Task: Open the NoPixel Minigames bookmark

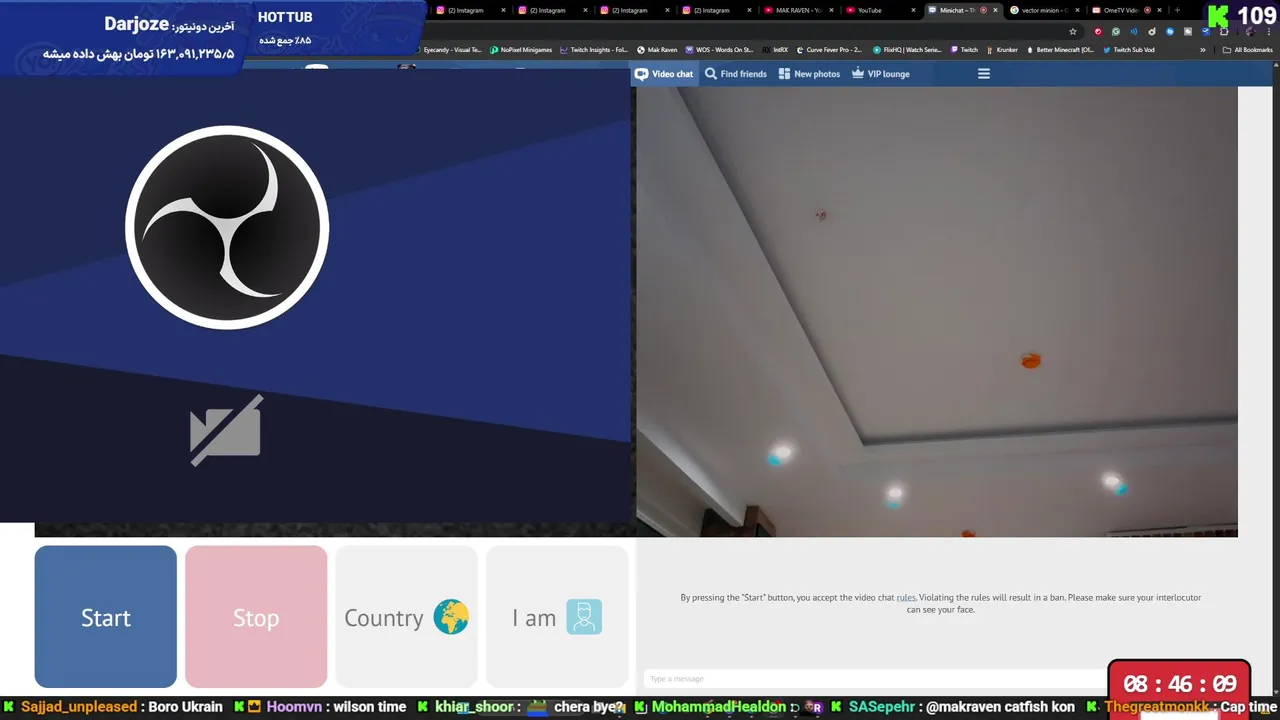Action: point(521,49)
